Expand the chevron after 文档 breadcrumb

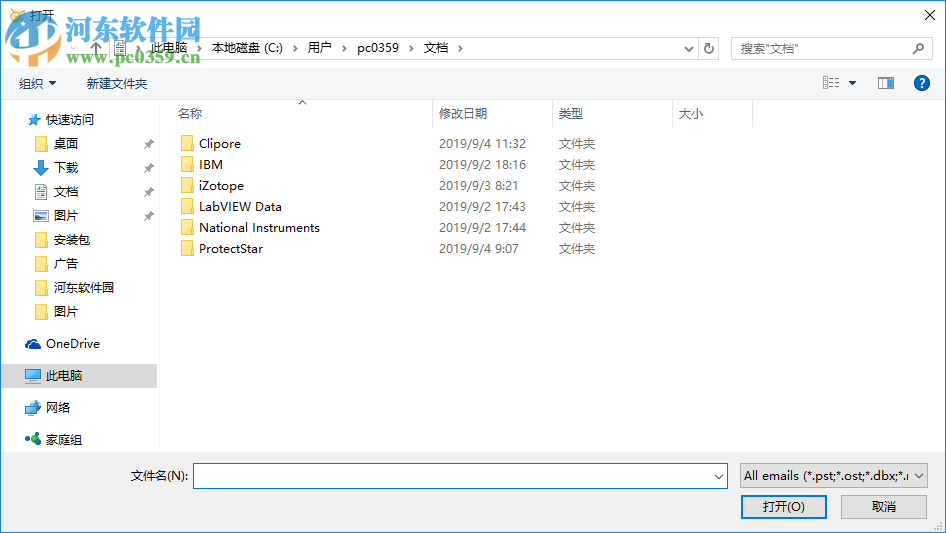(x=460, y=48)
